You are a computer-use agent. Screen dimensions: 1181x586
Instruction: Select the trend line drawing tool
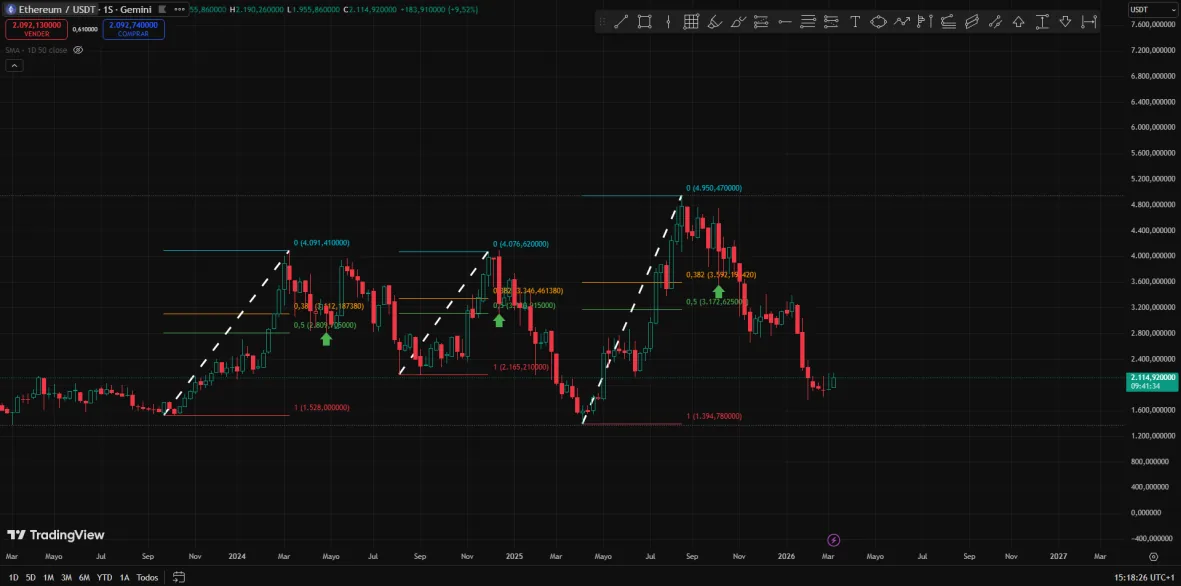[621, 22]
